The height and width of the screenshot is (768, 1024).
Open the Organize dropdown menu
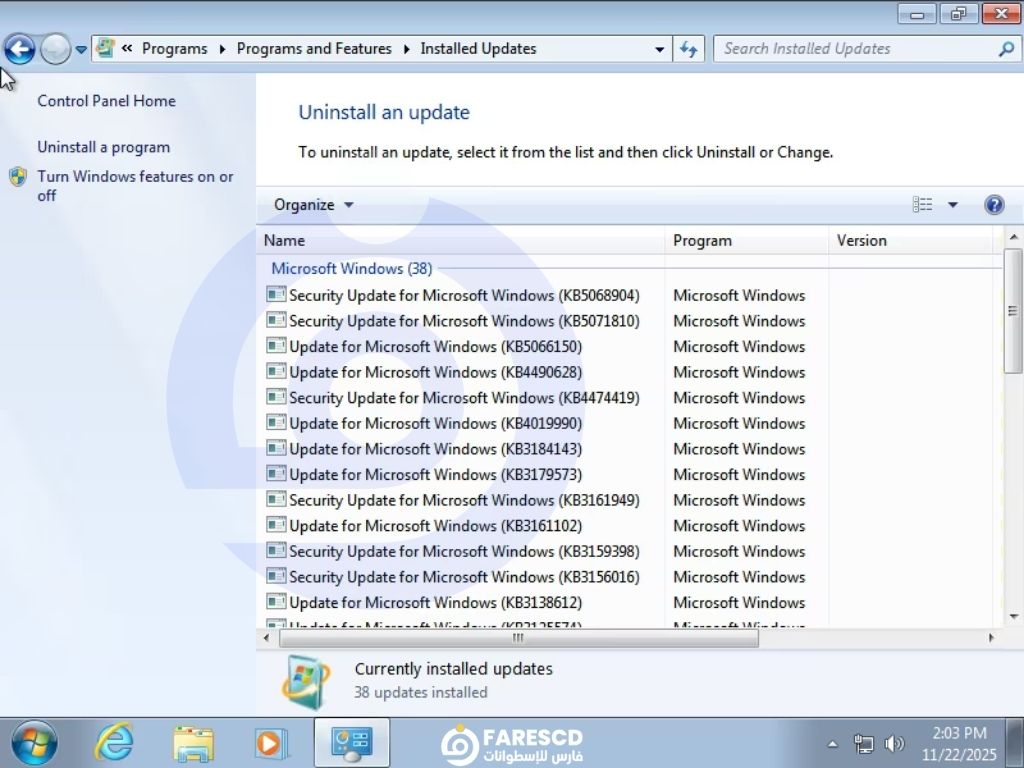(x=313, y=205)
